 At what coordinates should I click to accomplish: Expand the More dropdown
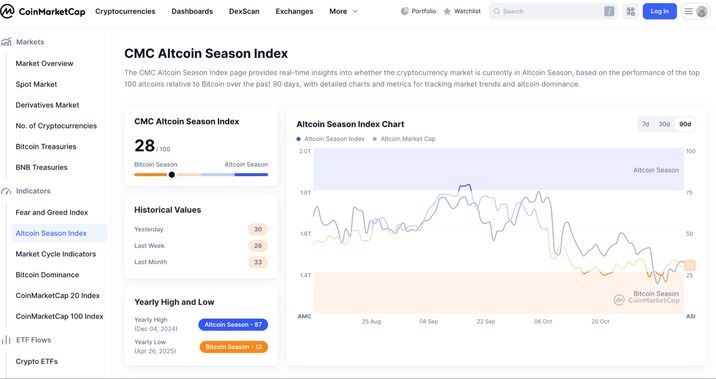(x=343, y=11)
